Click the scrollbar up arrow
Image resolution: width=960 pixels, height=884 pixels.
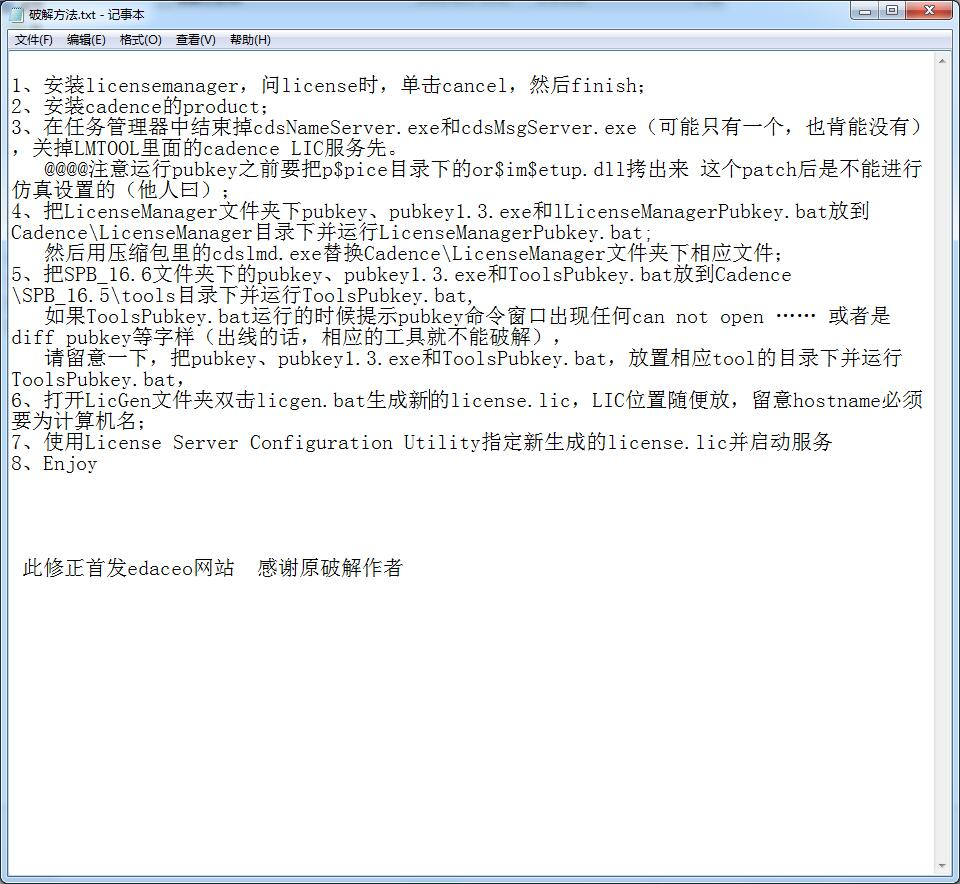[942, 61]
